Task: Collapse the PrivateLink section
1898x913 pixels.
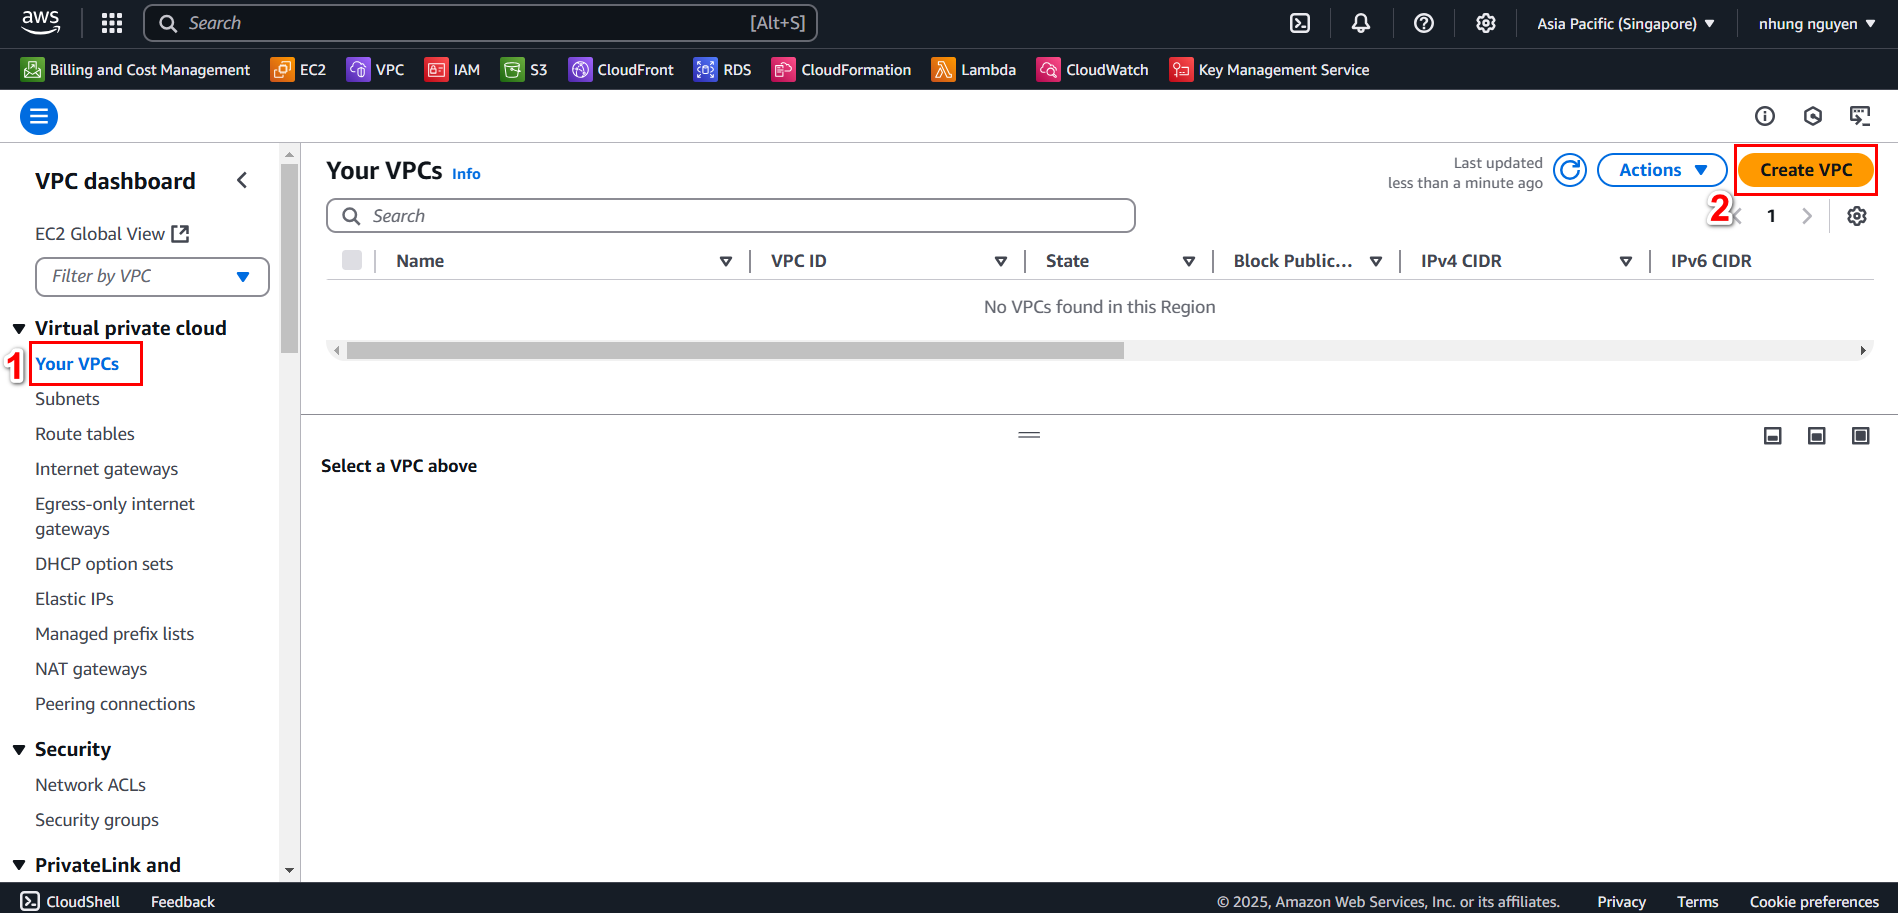Action: (x=19, y=865)
